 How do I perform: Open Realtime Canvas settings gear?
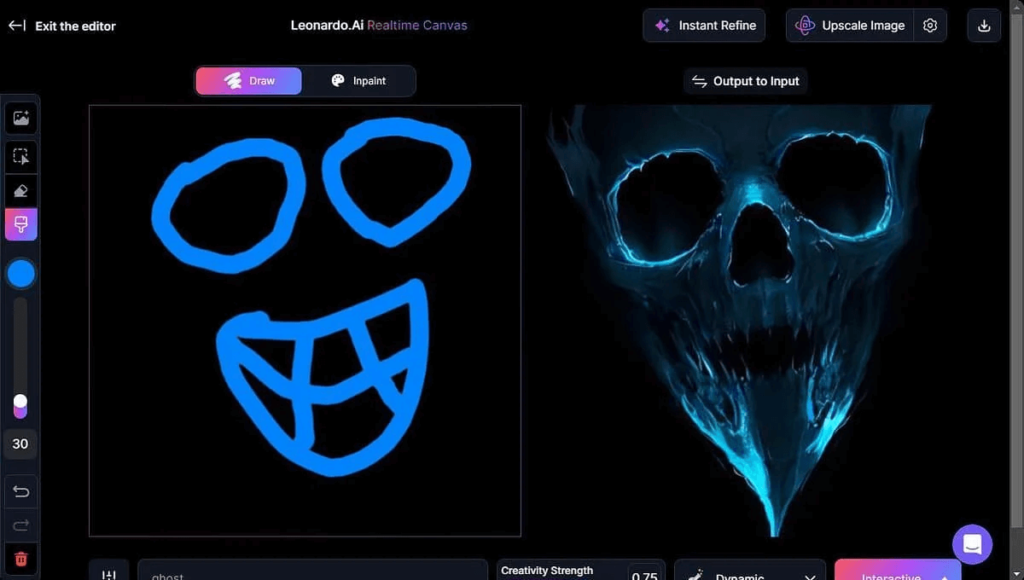[930, 25]
